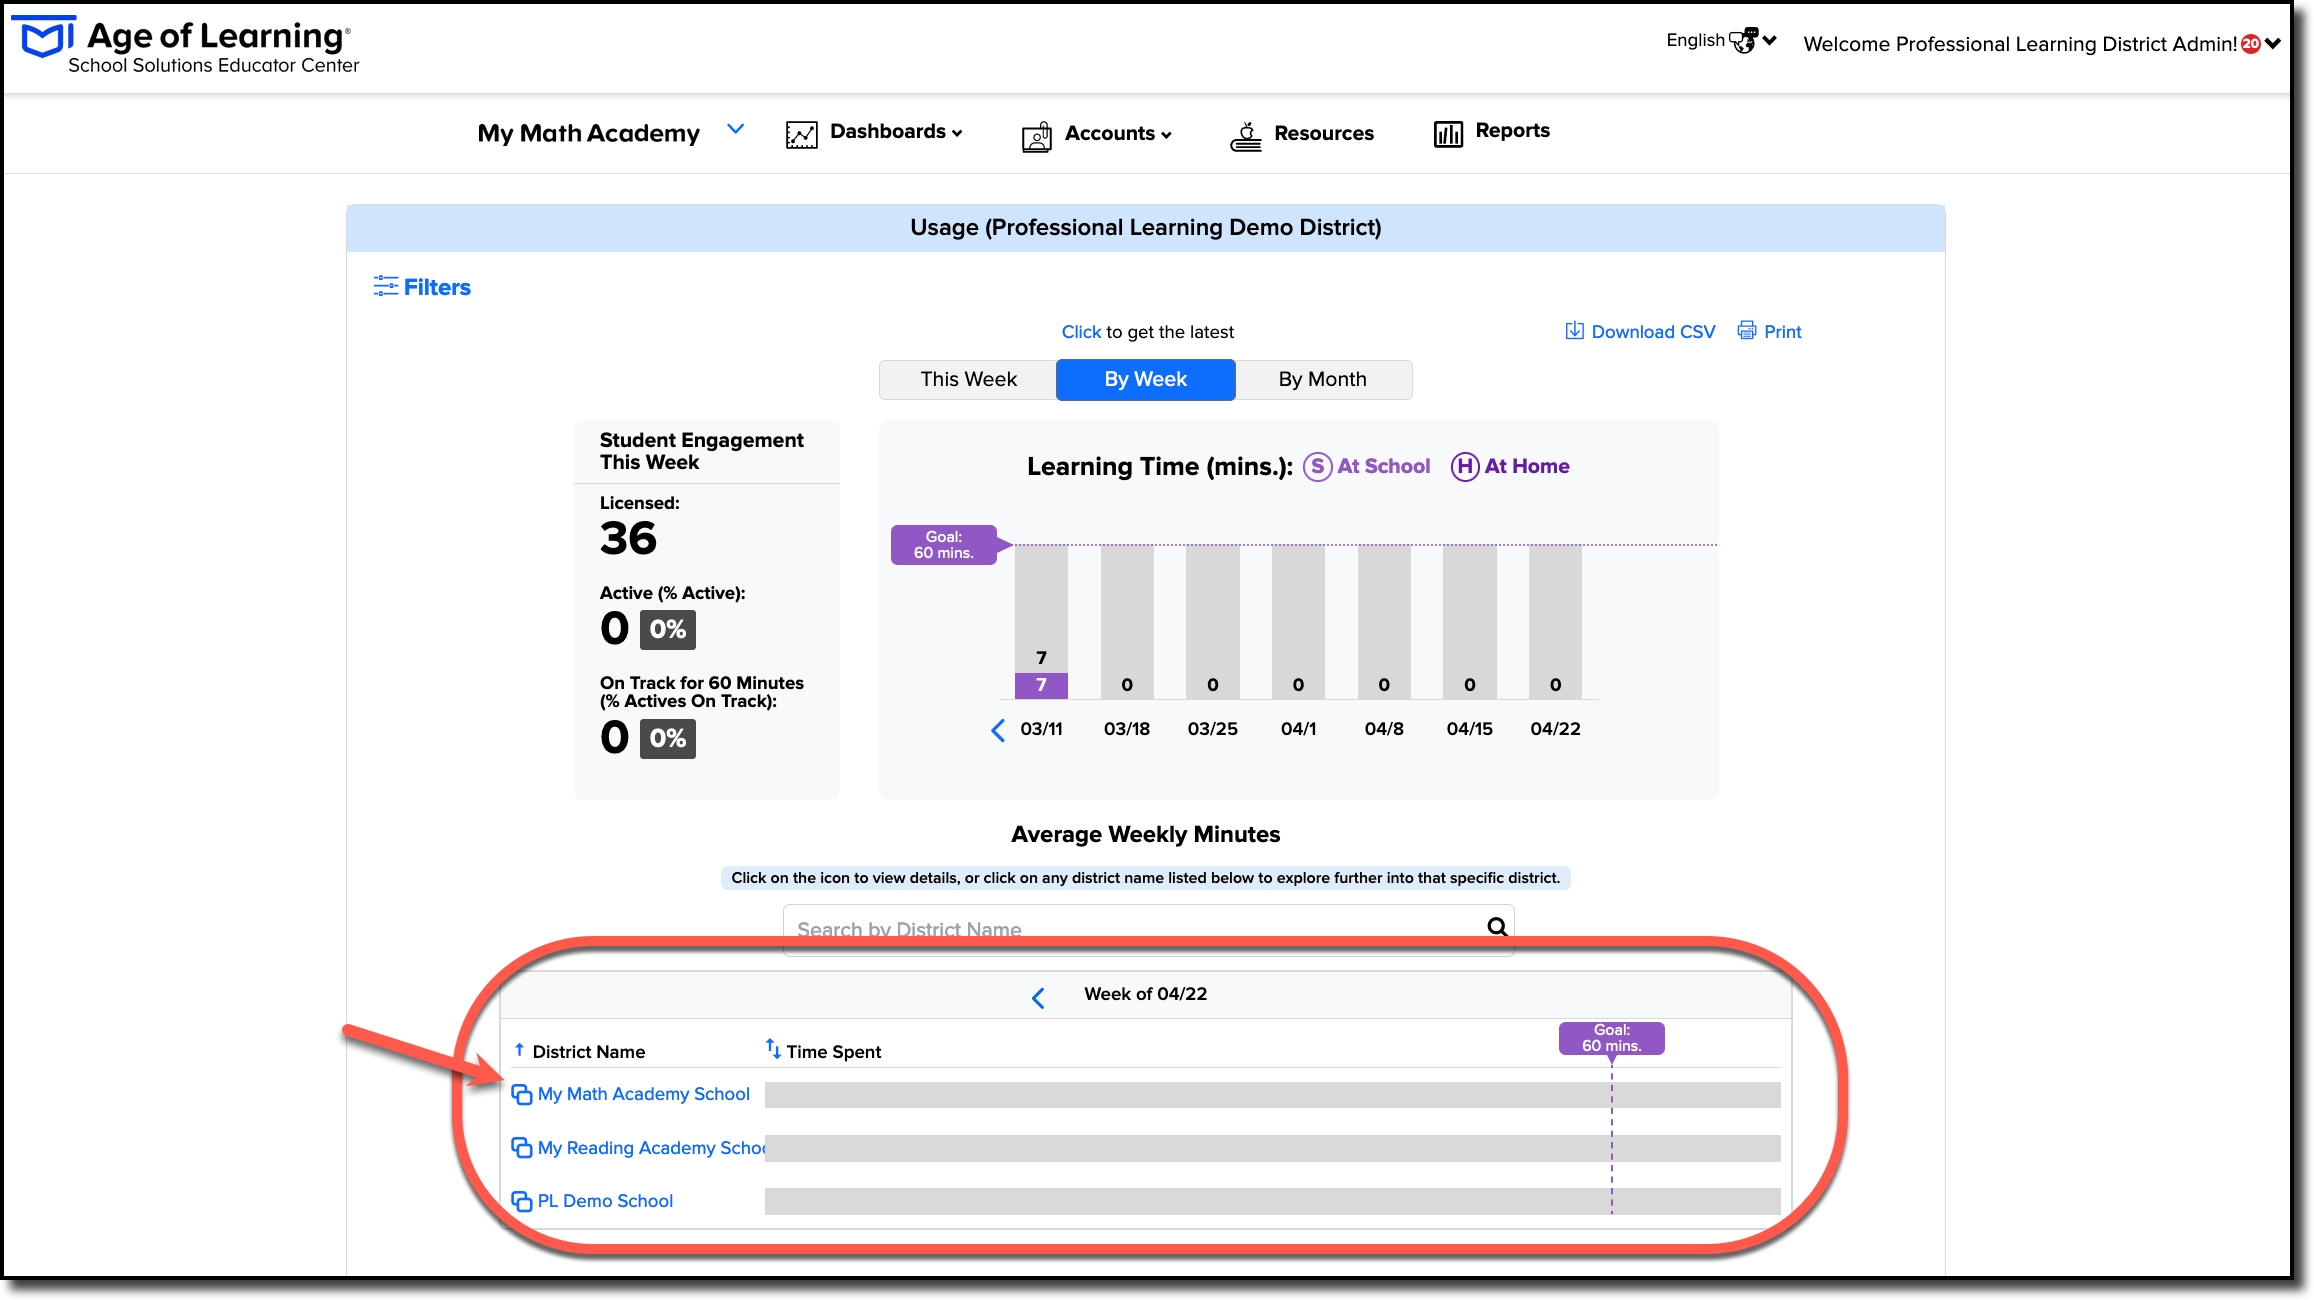Click the 03/18 week bar
This screenshot has height=1300, width=2314.
(1127, 621)
